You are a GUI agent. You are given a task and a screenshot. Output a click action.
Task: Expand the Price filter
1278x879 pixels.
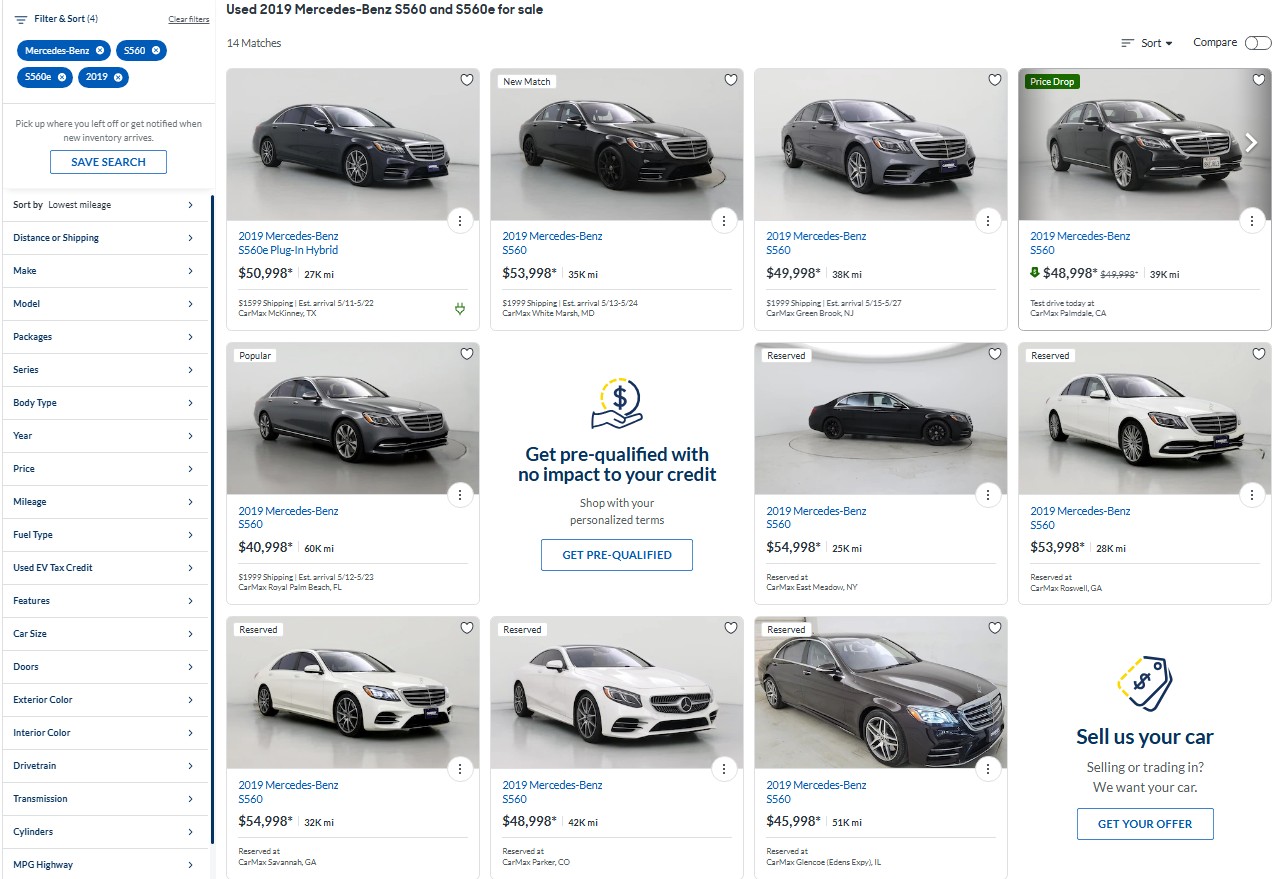click(105, 469)
